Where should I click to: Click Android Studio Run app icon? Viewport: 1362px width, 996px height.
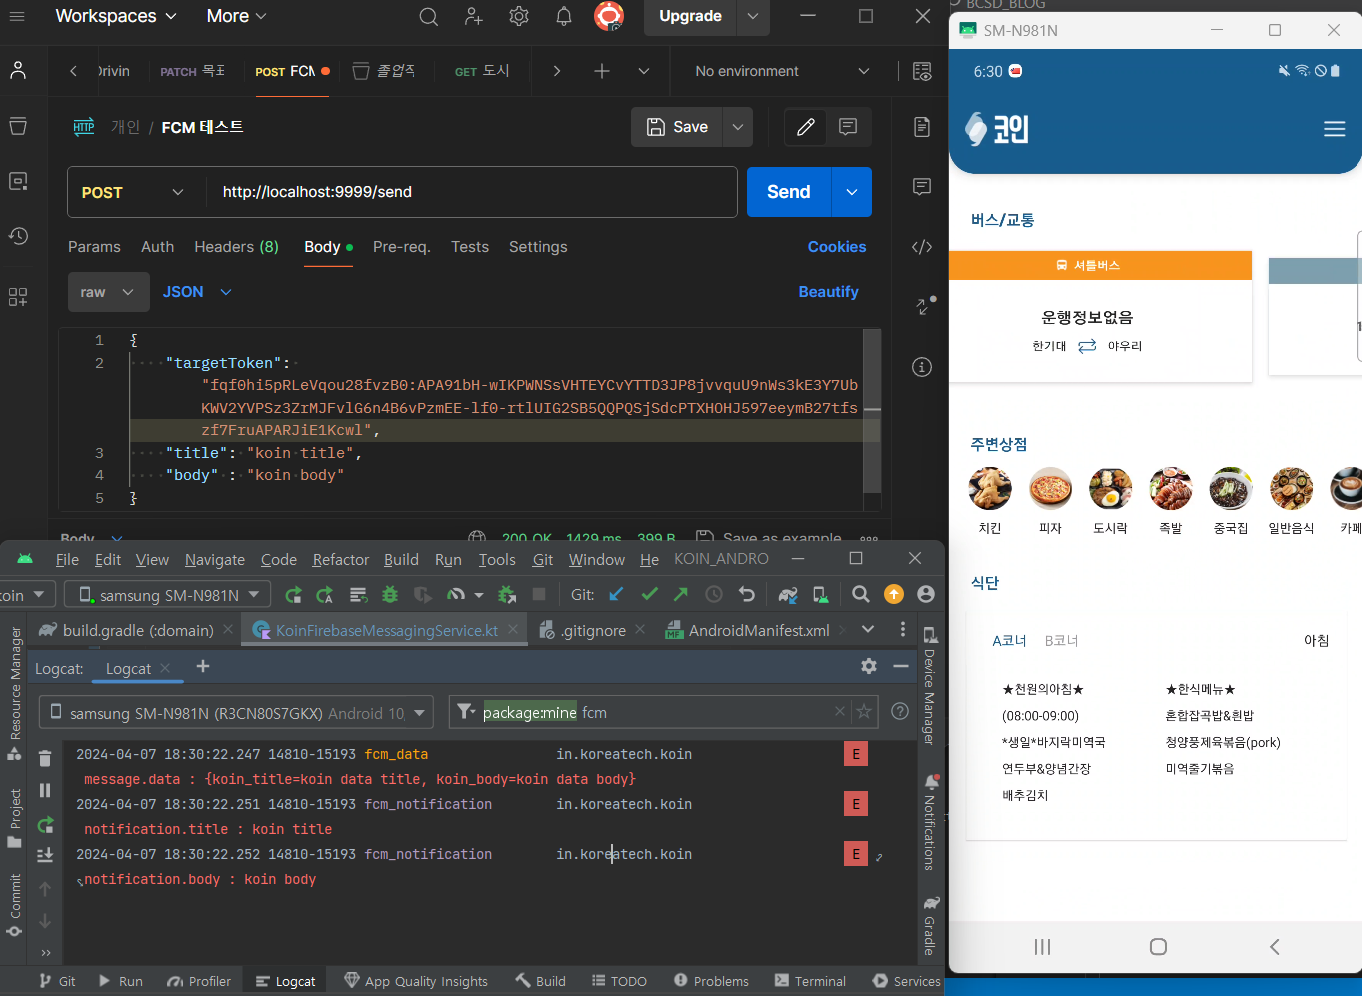pyautogui.click(x=293, y=595)
